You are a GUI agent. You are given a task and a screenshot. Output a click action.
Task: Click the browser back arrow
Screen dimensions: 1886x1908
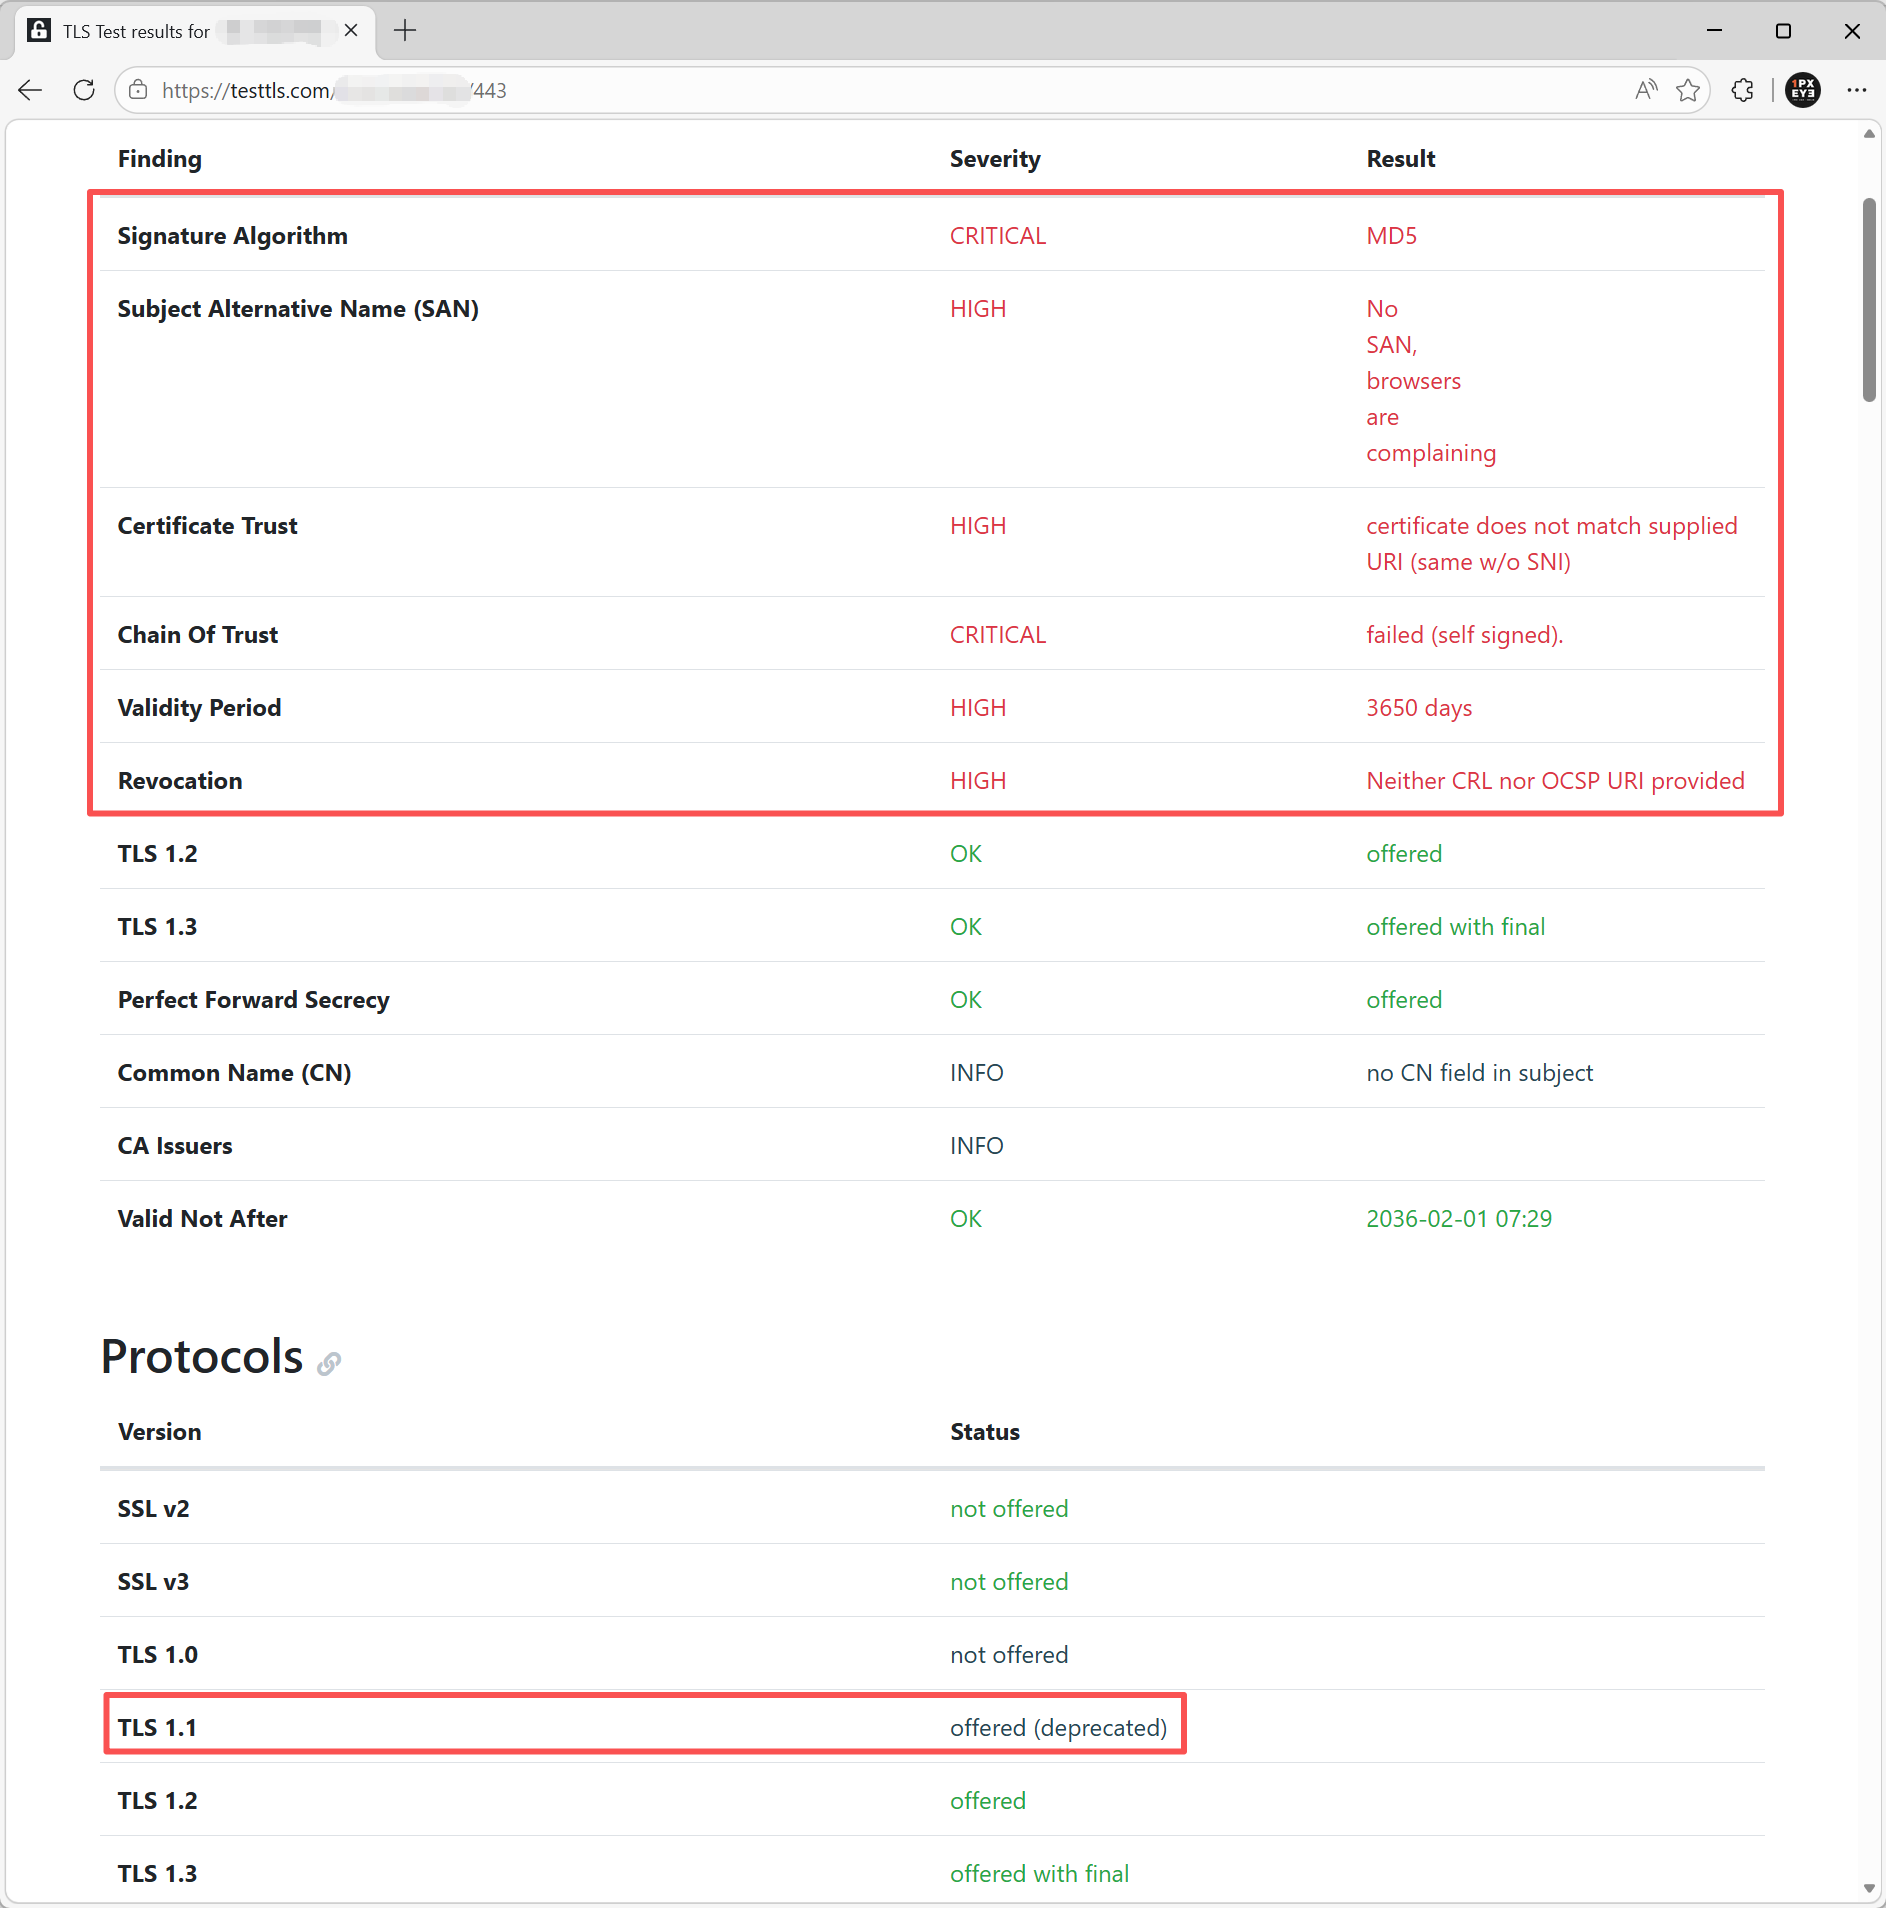pyautogui.click(x=30, y=90)
